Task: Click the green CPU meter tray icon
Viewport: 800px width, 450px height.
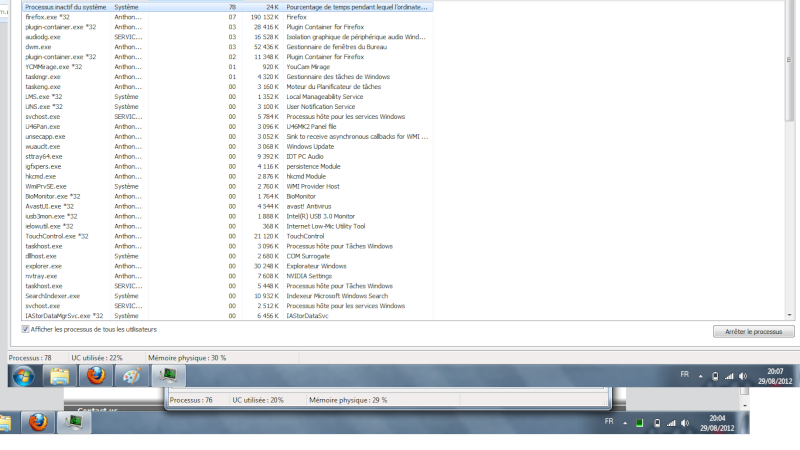Action: pos(639,423)
